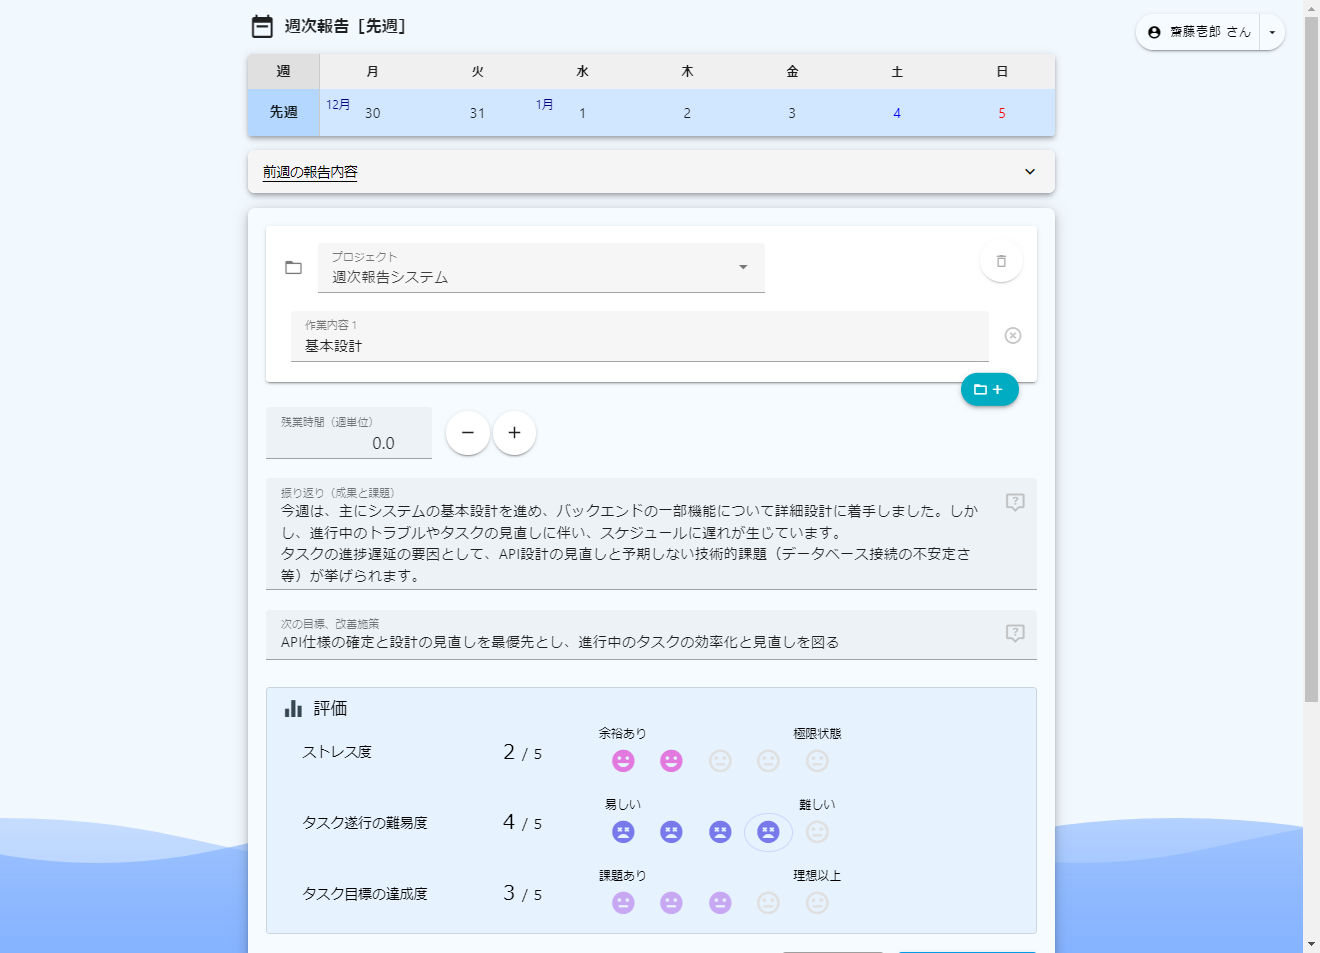This screenshot has height=953, width=1320.
Task: Select Saturday 4 in the week row
Action: (x=897, y=113)
